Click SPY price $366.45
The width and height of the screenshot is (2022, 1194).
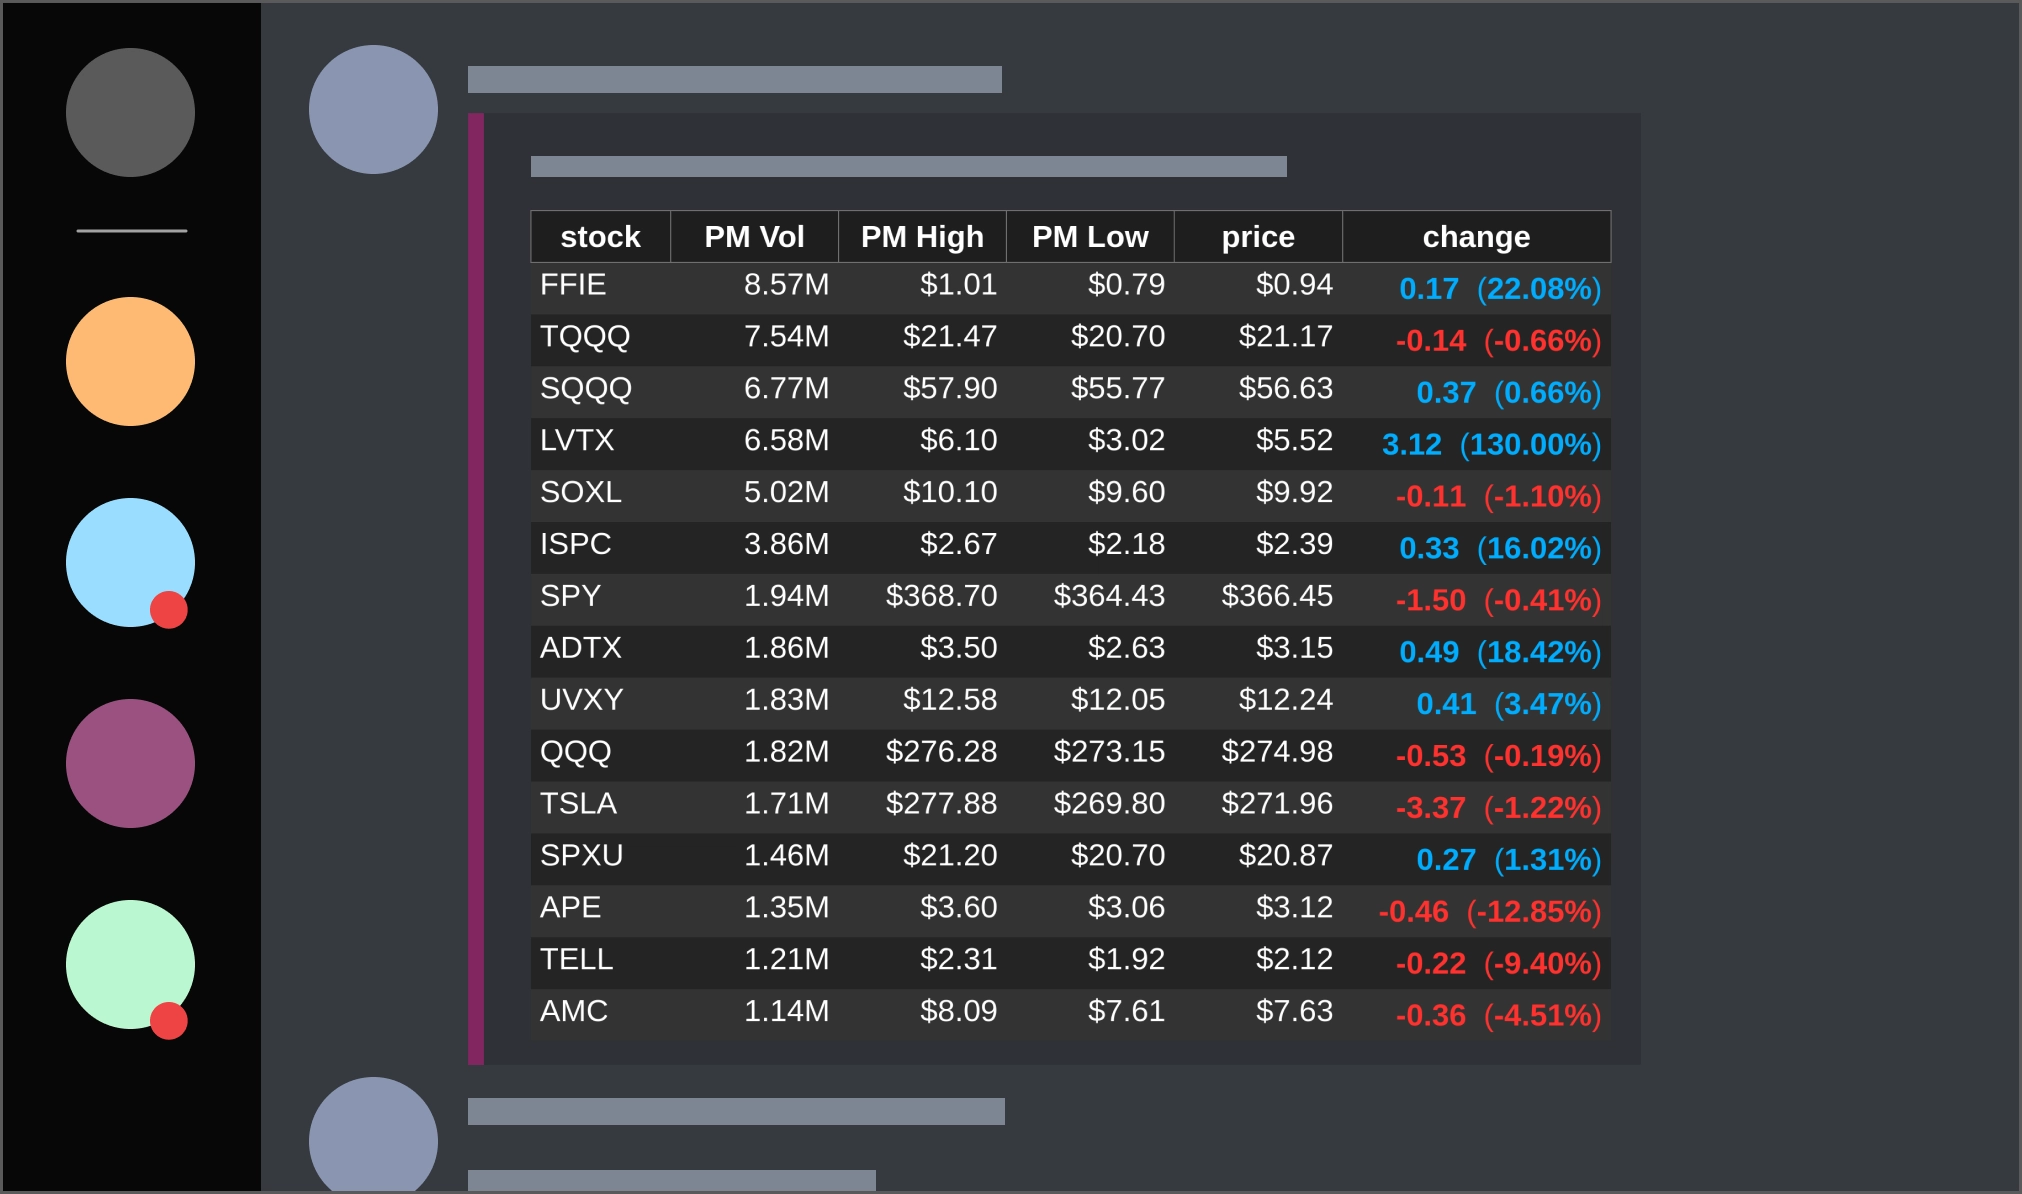pos(1277,597)
